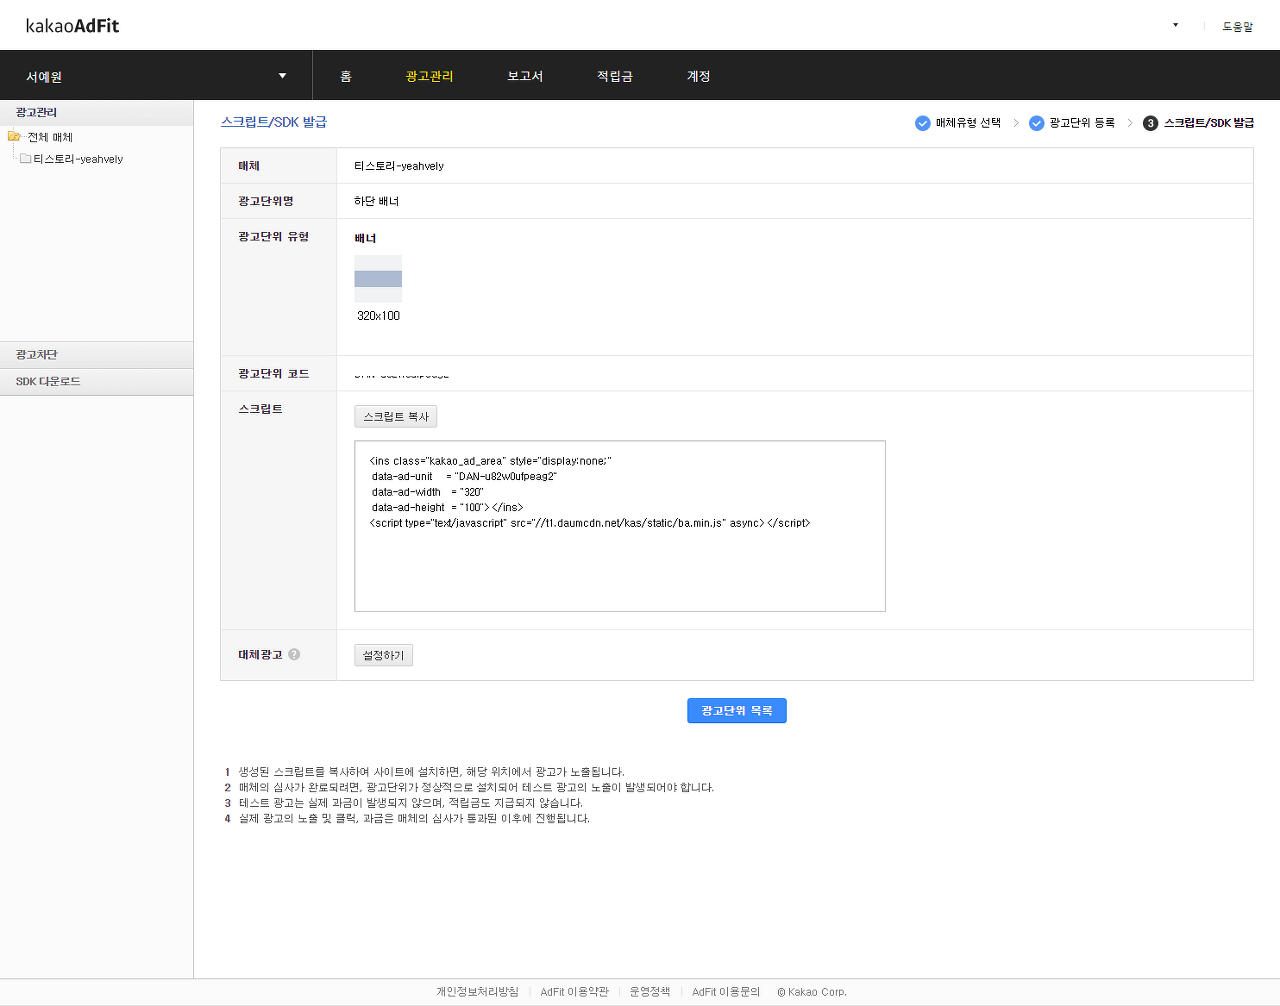Open the top-right account dropdown arrow
This screenshot has height=1006, width=1280.
pos(1175,25)
